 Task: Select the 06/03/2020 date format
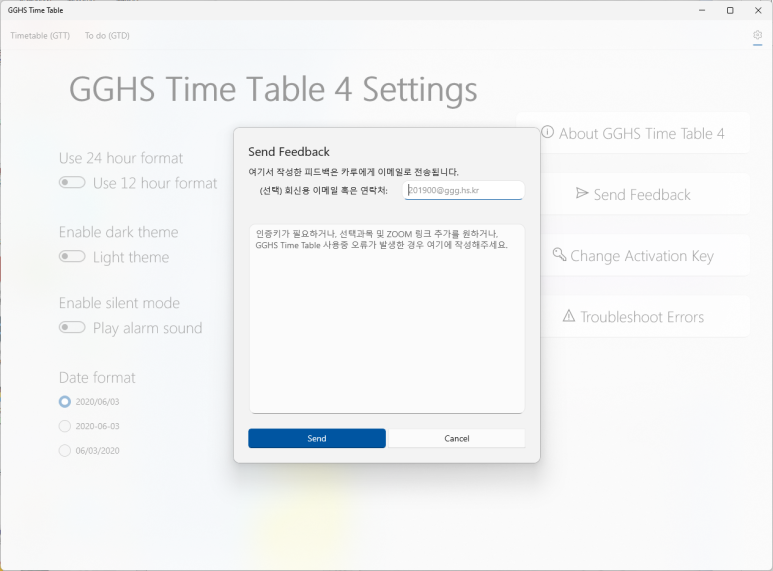65,450
